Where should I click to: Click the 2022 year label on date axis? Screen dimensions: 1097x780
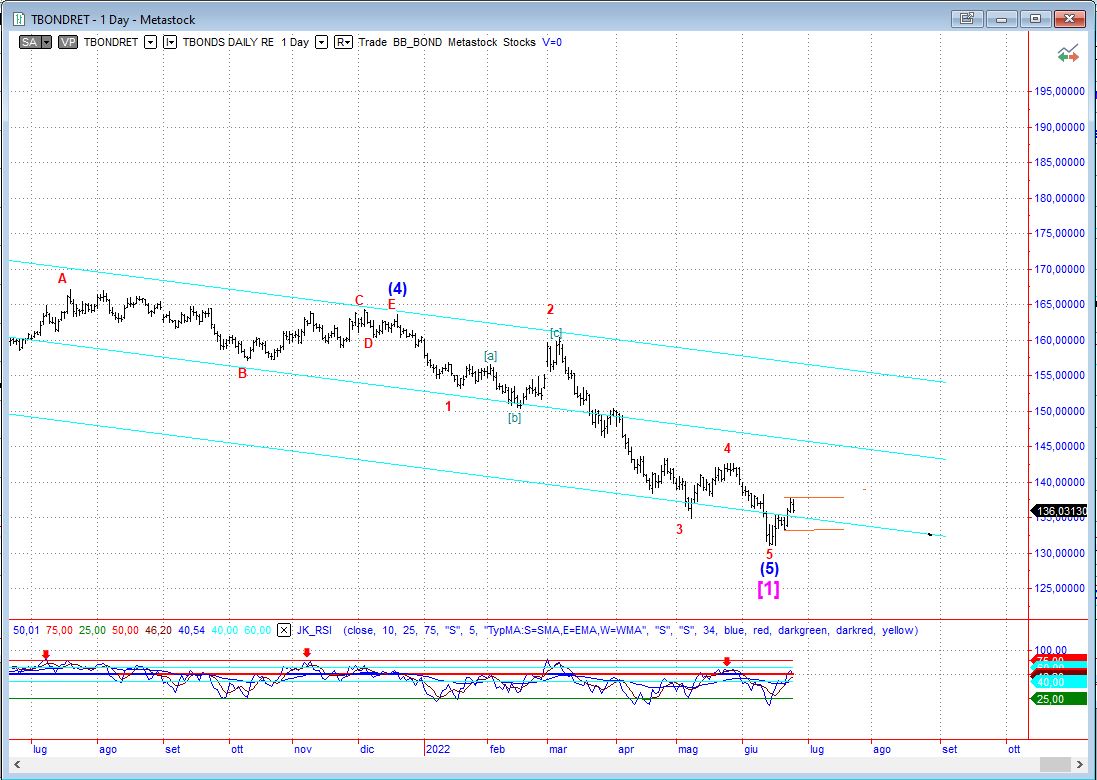437,749
